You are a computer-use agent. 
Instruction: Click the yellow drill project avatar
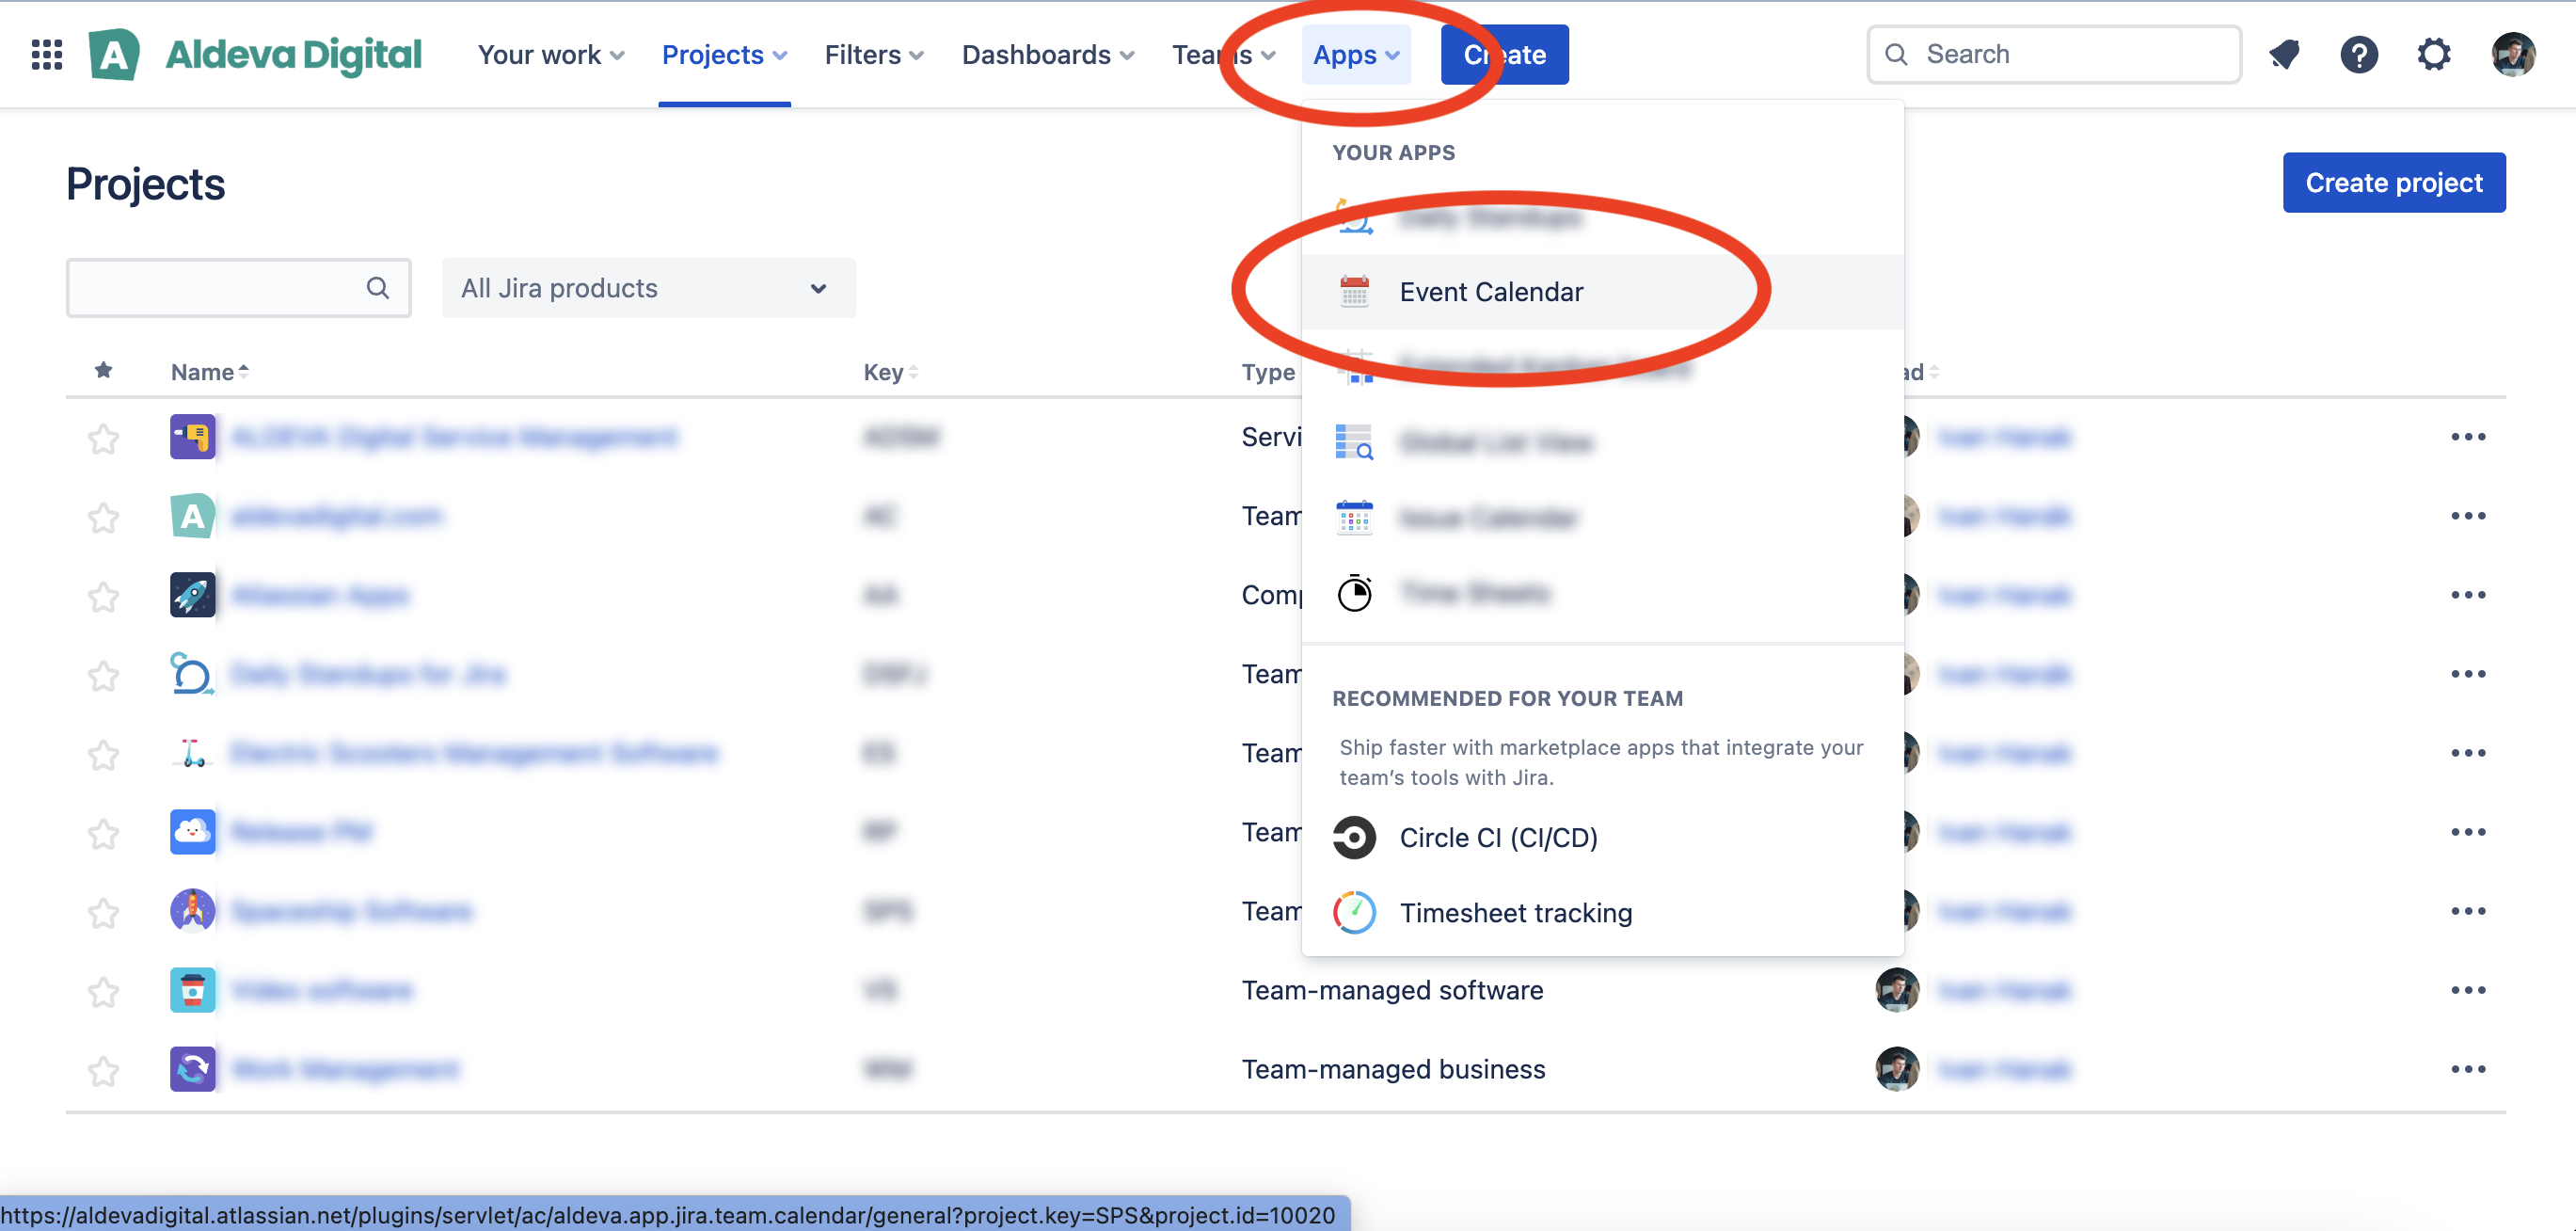point(193,437)
